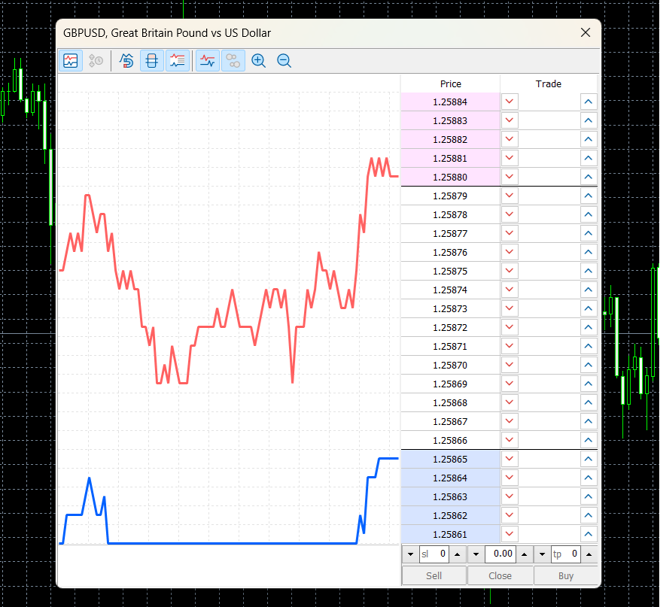
Task: Click the Buy button
Action: point(566,575)
